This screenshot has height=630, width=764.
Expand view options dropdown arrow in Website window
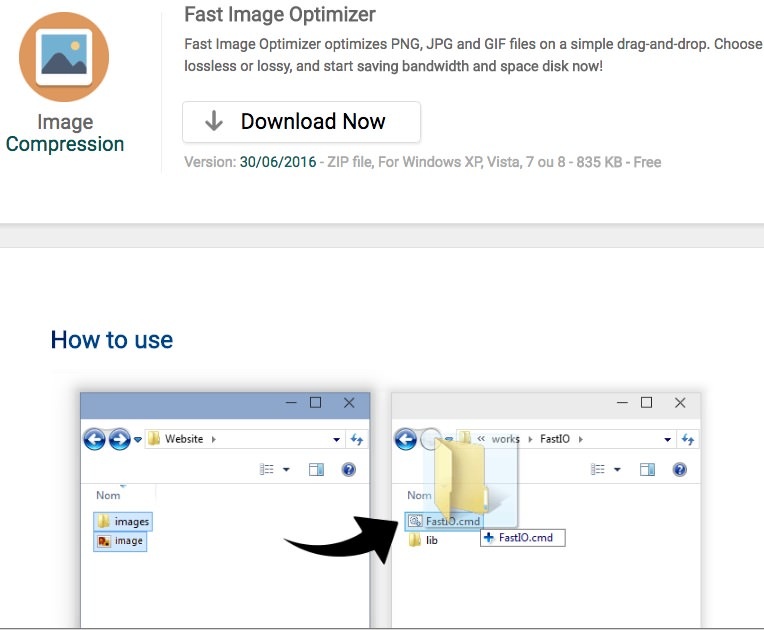point(286,469)
